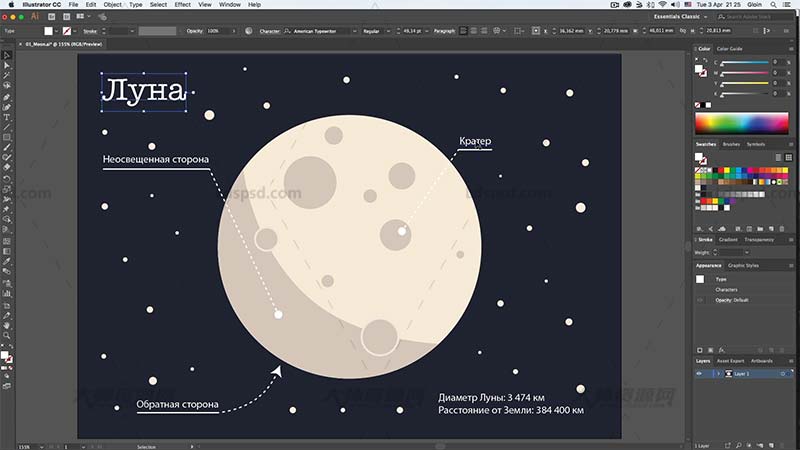The height and width of the screenshot is (450, 800).
Task: Align text center in Paragraph options
Action: pyautogui.click(x=473, y=31)
